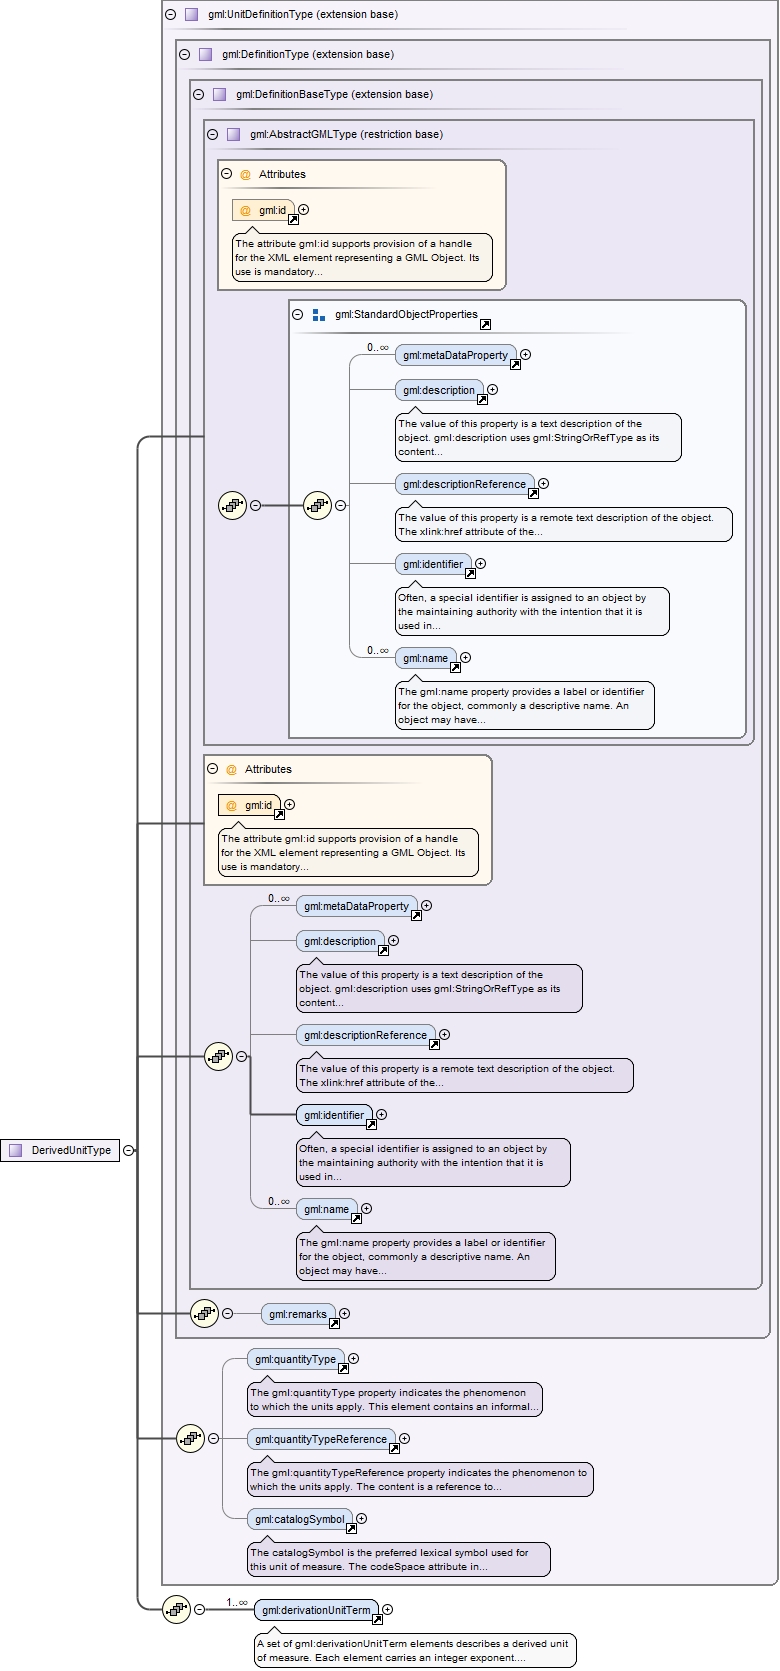Click the gml:UnitDefinitionType type square icon
This screenshot has height=1671, width=780.
191,15
